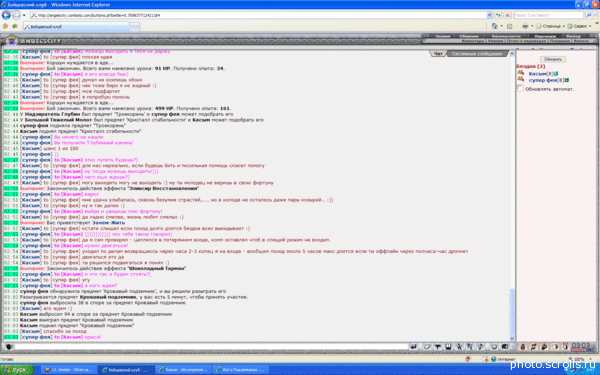Stop loading with the red X icon
Screen dimensions: 600x375
point(507,15)
